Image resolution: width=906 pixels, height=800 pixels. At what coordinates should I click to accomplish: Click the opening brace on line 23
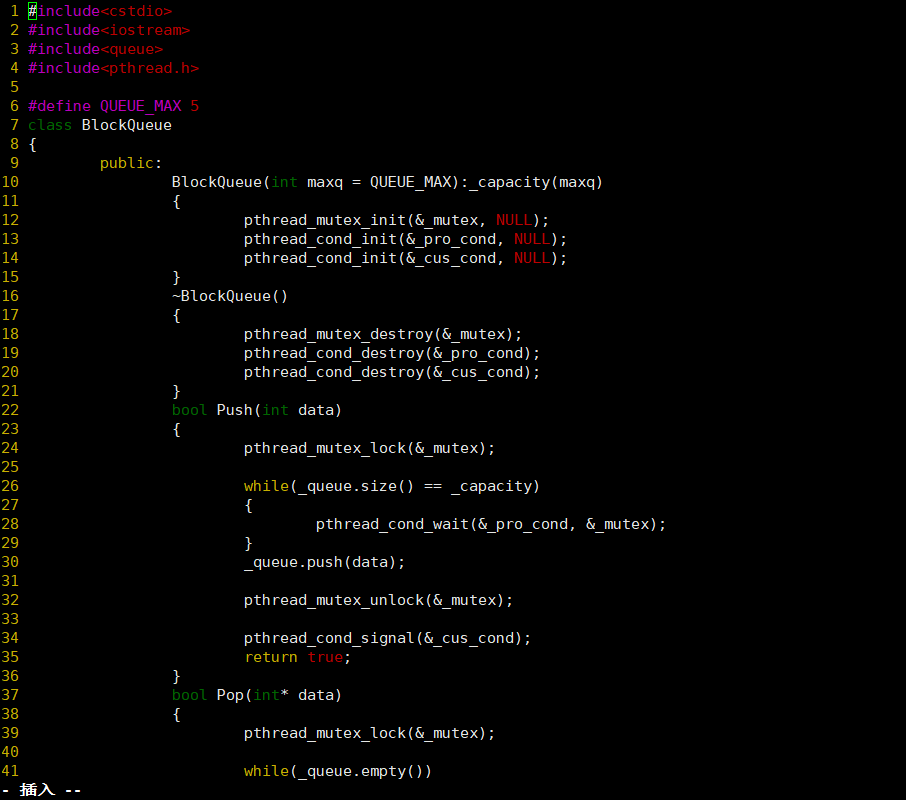click(176, 429)
